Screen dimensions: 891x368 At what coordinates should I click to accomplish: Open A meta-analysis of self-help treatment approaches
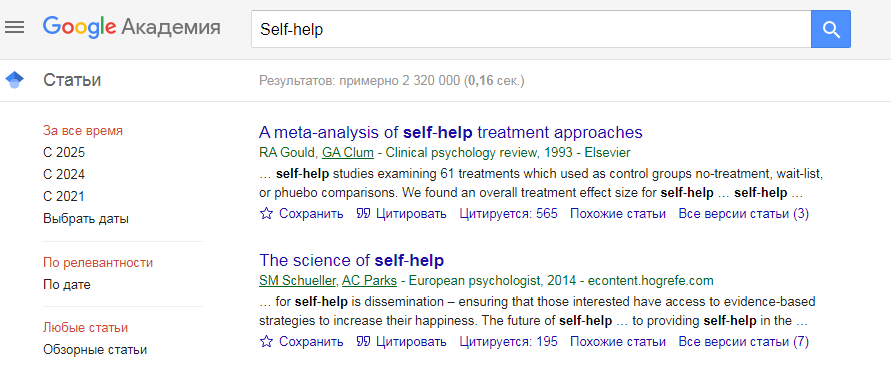tap(451, 132)
